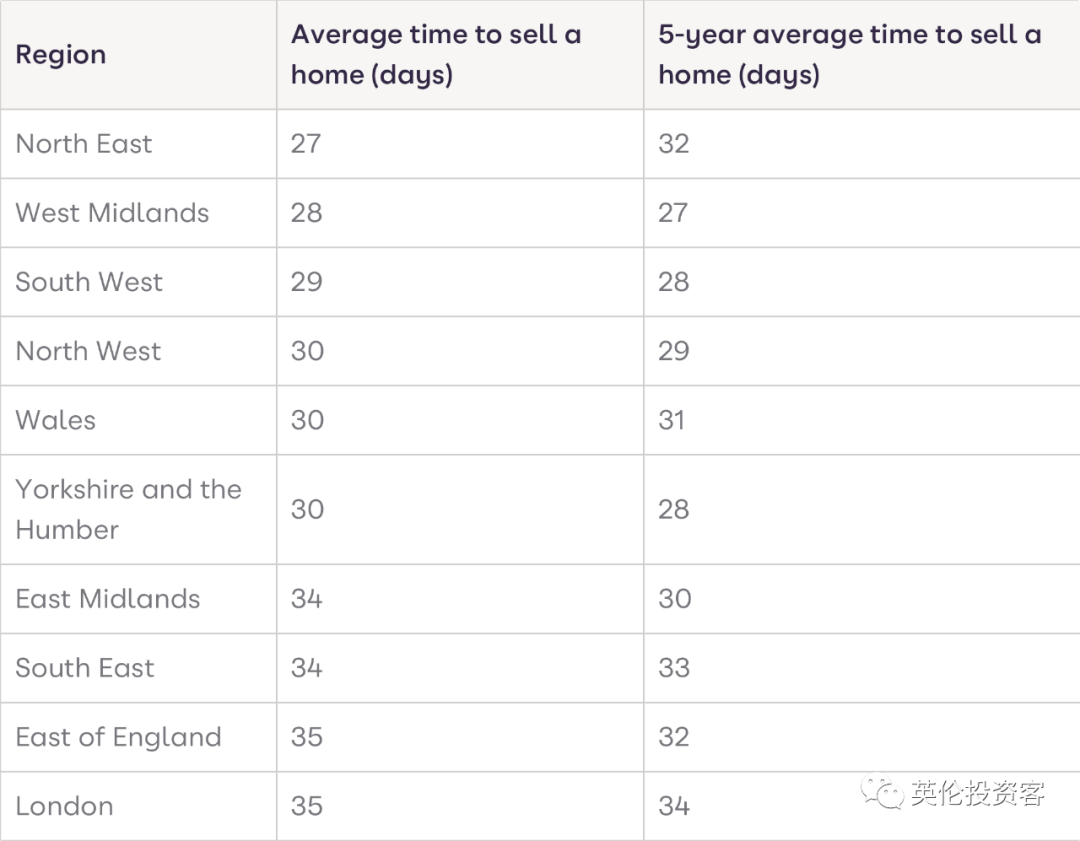The height and width of the screenshot is (841, 1080).
Task: Select the "East Midlands" region cell
Action: click(108, 599)
